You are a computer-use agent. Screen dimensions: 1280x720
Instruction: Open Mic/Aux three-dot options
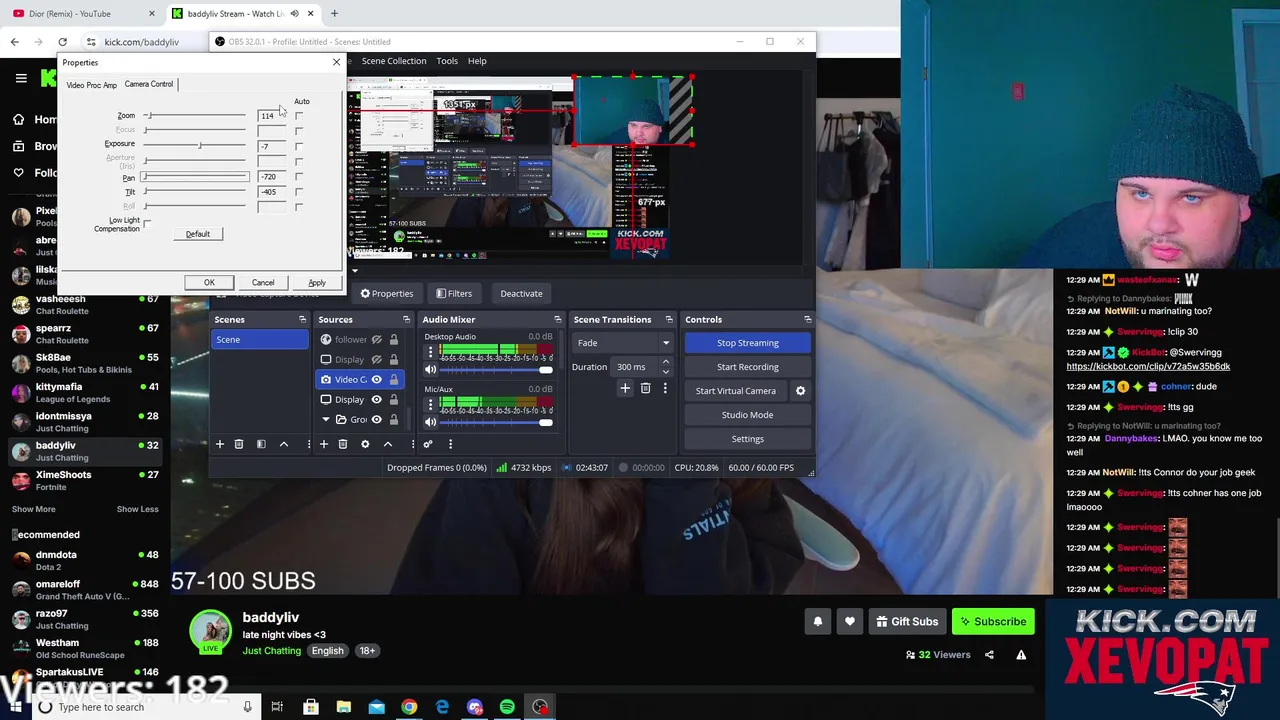431,404
